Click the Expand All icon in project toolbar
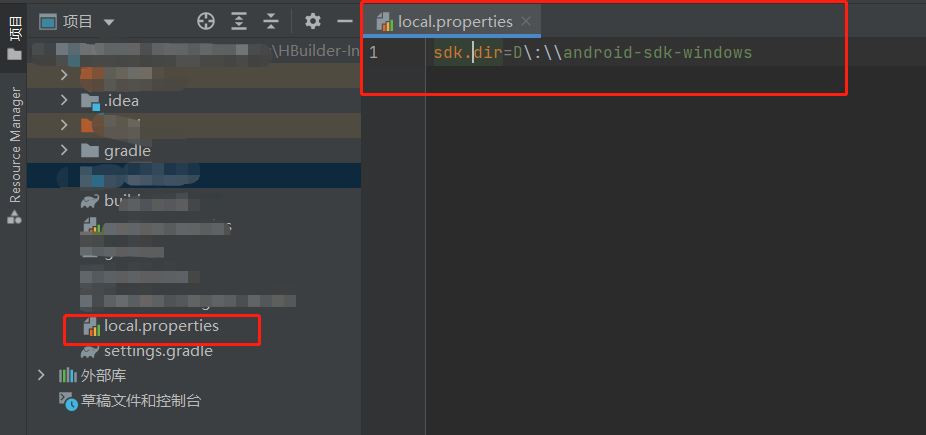This screenshot has height=435, width=926. pyautogui.click(x=239, y=21)
